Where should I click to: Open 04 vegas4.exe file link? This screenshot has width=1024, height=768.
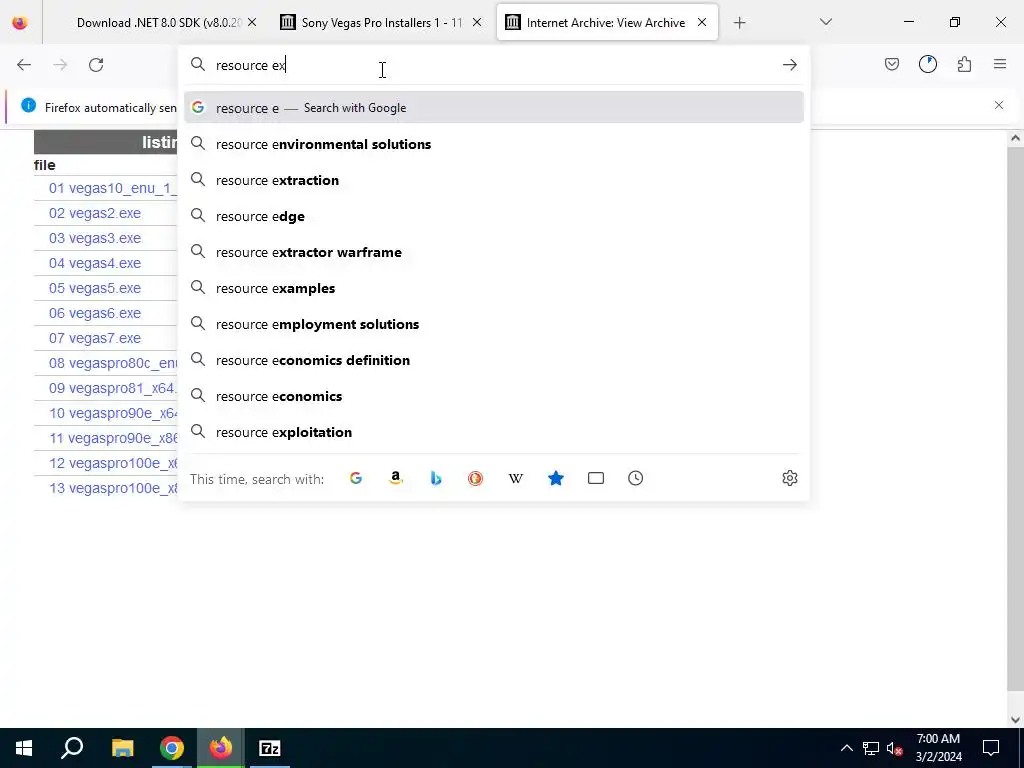95,263
